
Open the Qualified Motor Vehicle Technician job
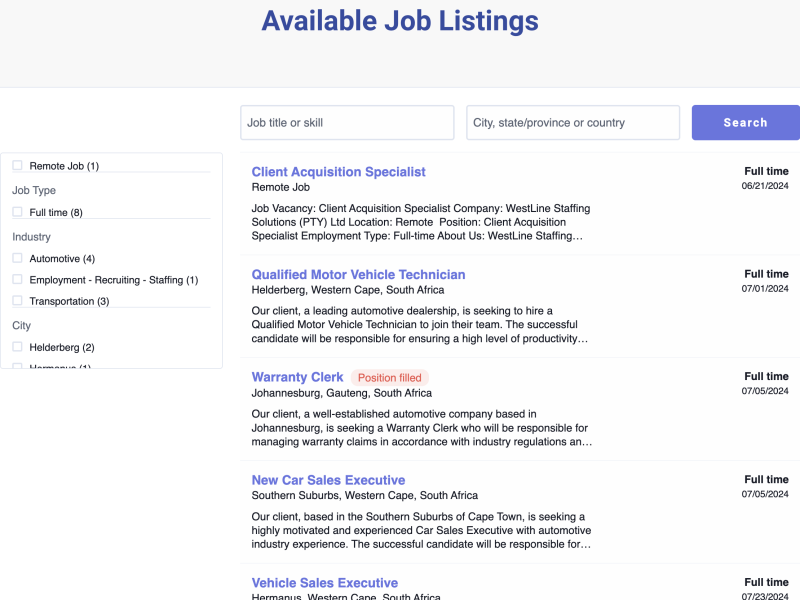click(x=358, y=275)
